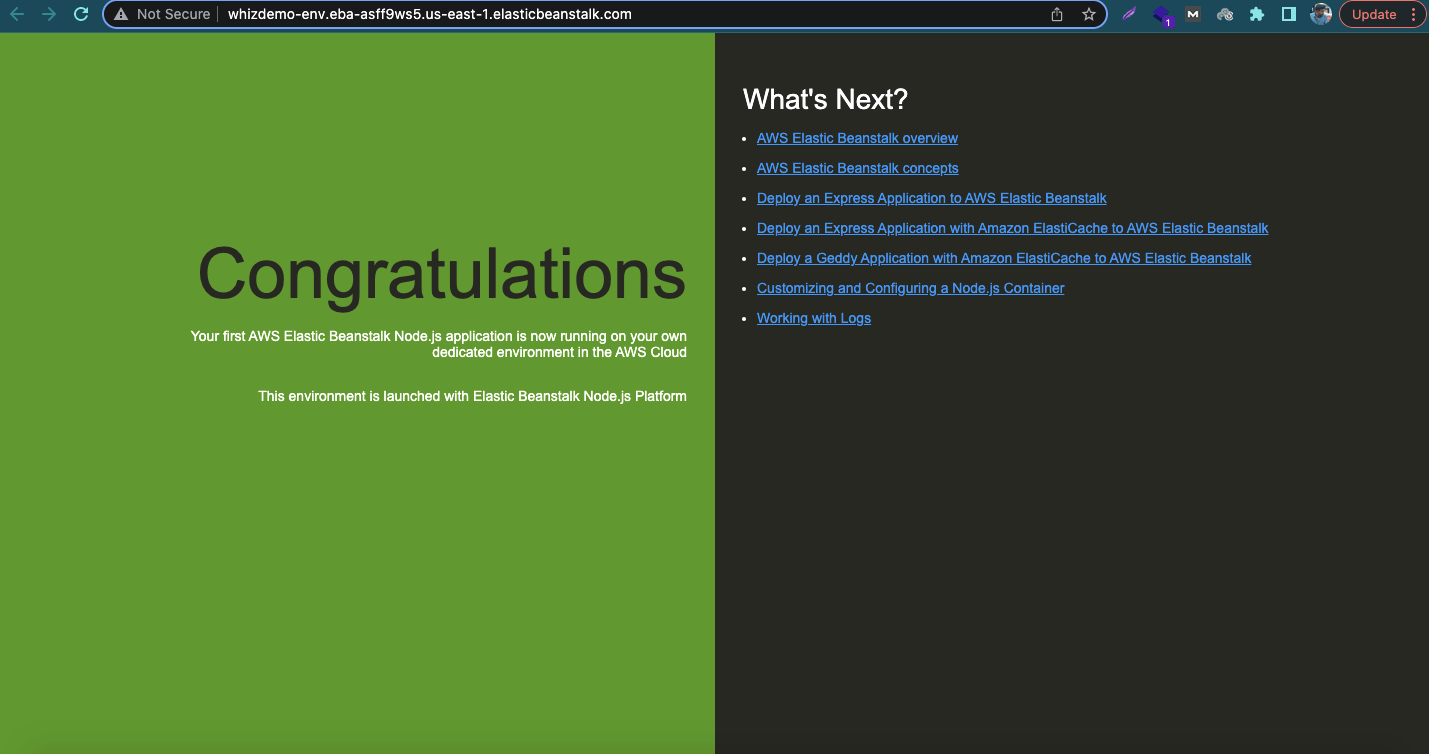Open the Extensions puzzle piece menu
1429x754 pixels.
1257,14
